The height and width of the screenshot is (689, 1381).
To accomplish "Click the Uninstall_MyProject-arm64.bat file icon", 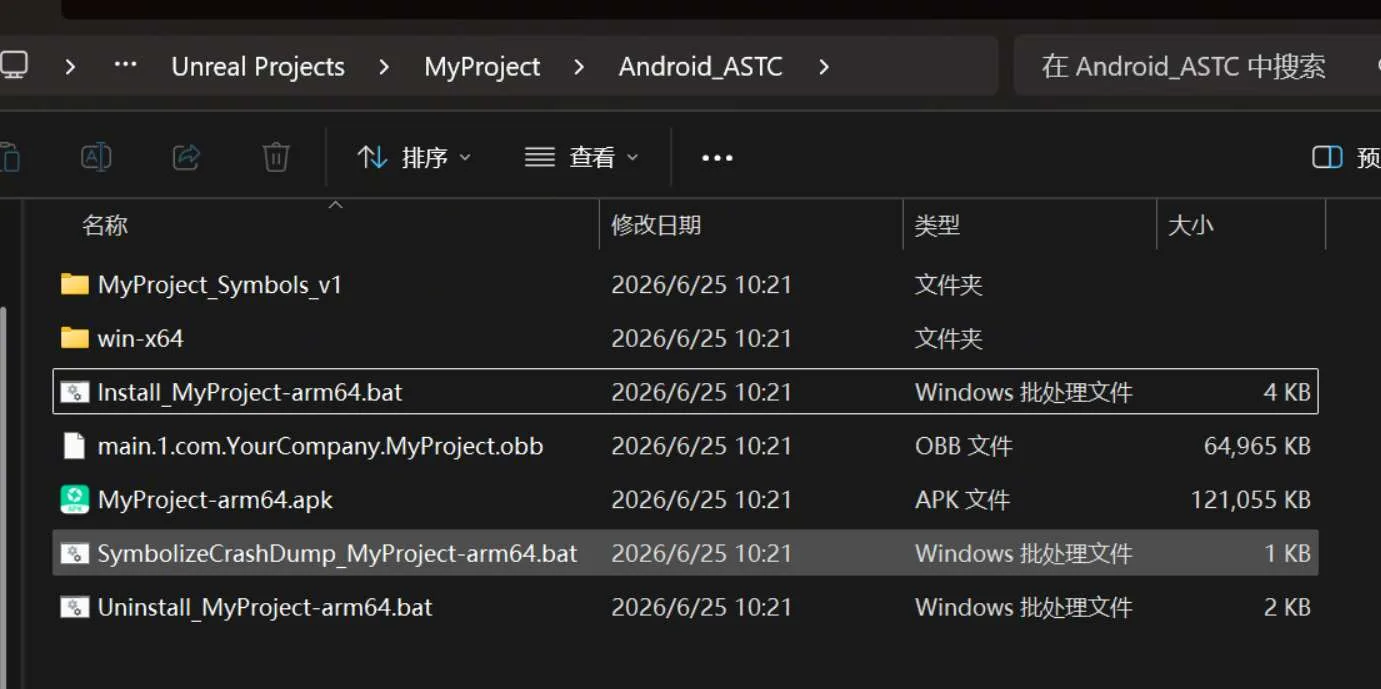I will (74, 607).
